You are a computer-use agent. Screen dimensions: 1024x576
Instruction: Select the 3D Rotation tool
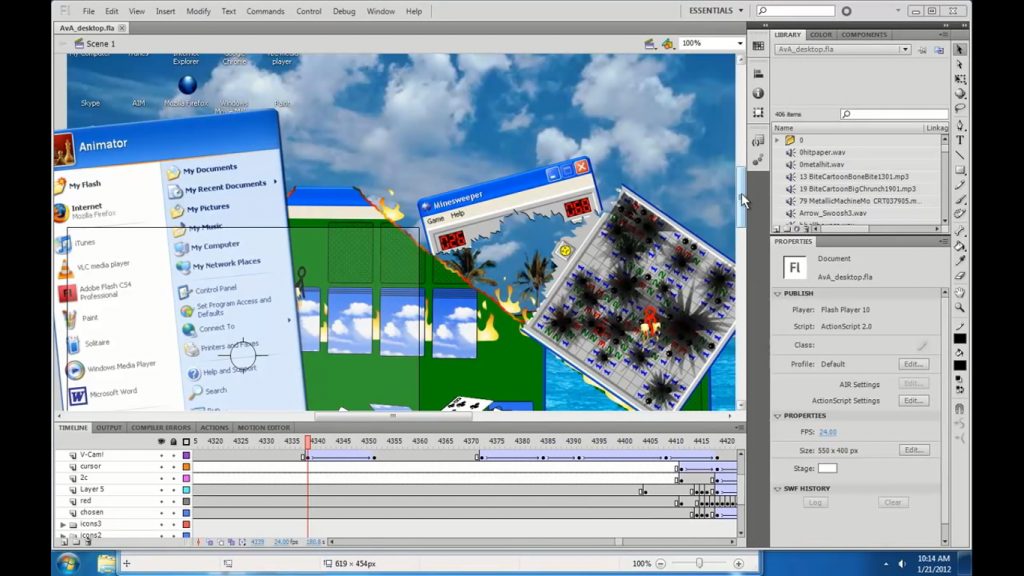pyautogui.click(x=959, y=94)
